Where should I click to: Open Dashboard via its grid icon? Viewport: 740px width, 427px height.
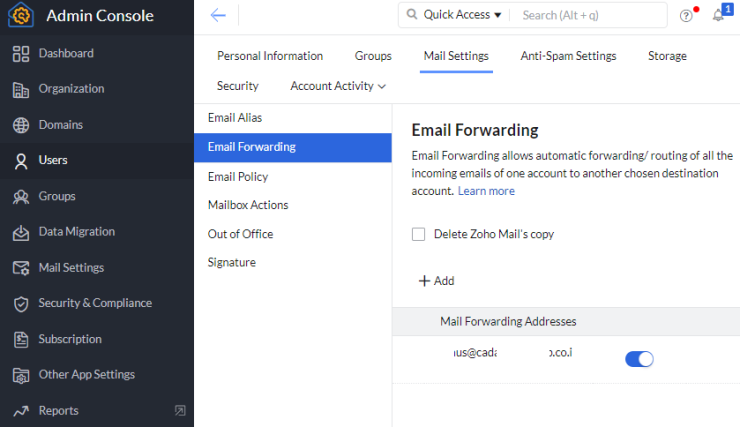[21, 54]
